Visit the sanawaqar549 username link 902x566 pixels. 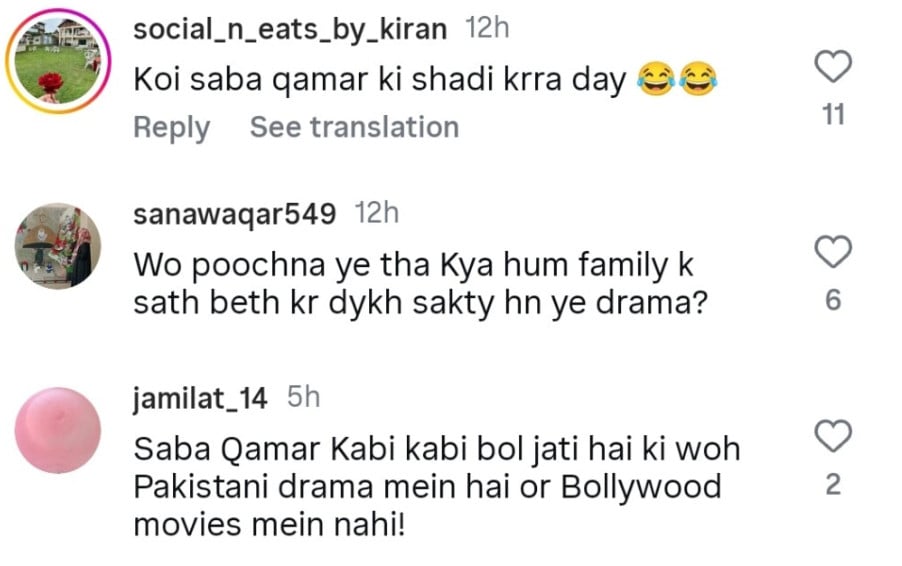(x=233, y=213)
